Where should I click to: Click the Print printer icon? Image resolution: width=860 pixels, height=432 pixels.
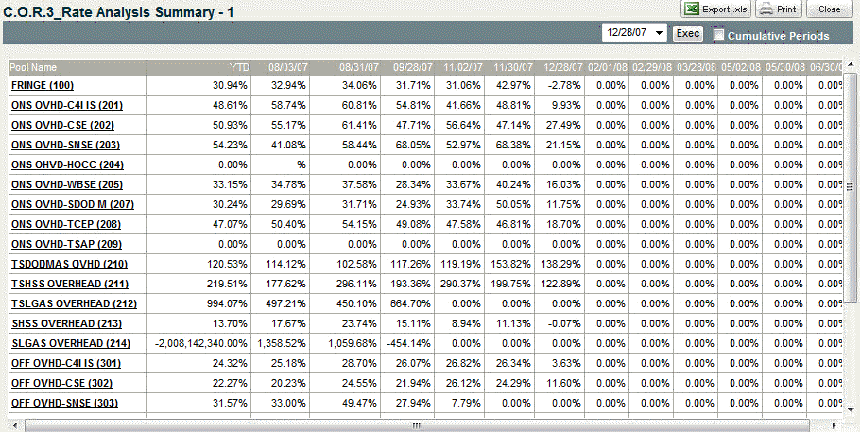click(766, 8)
